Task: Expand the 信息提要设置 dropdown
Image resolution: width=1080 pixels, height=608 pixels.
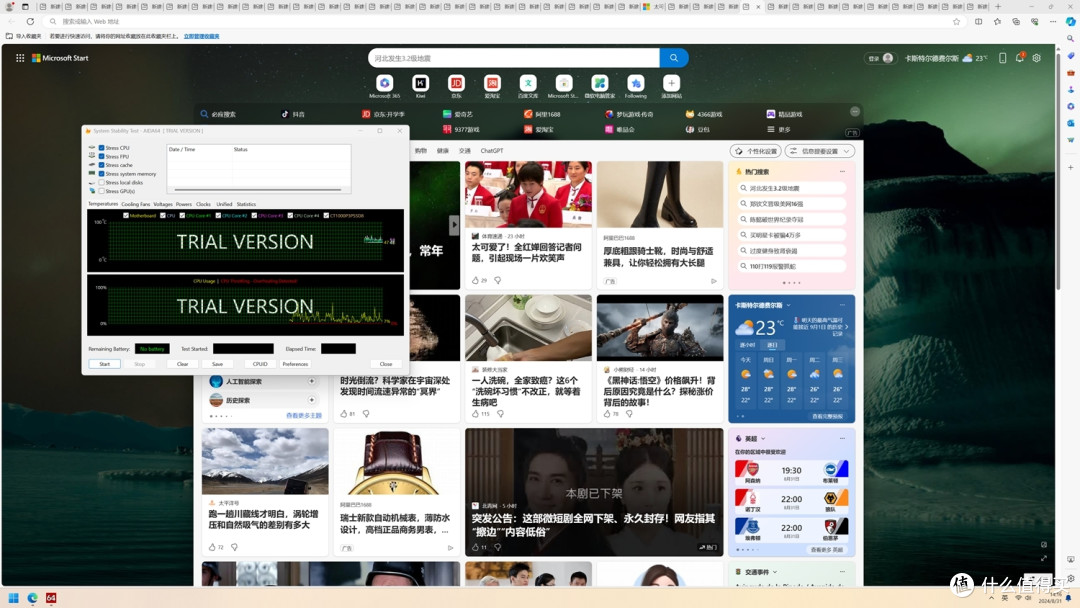Action: tap(820, 151)
